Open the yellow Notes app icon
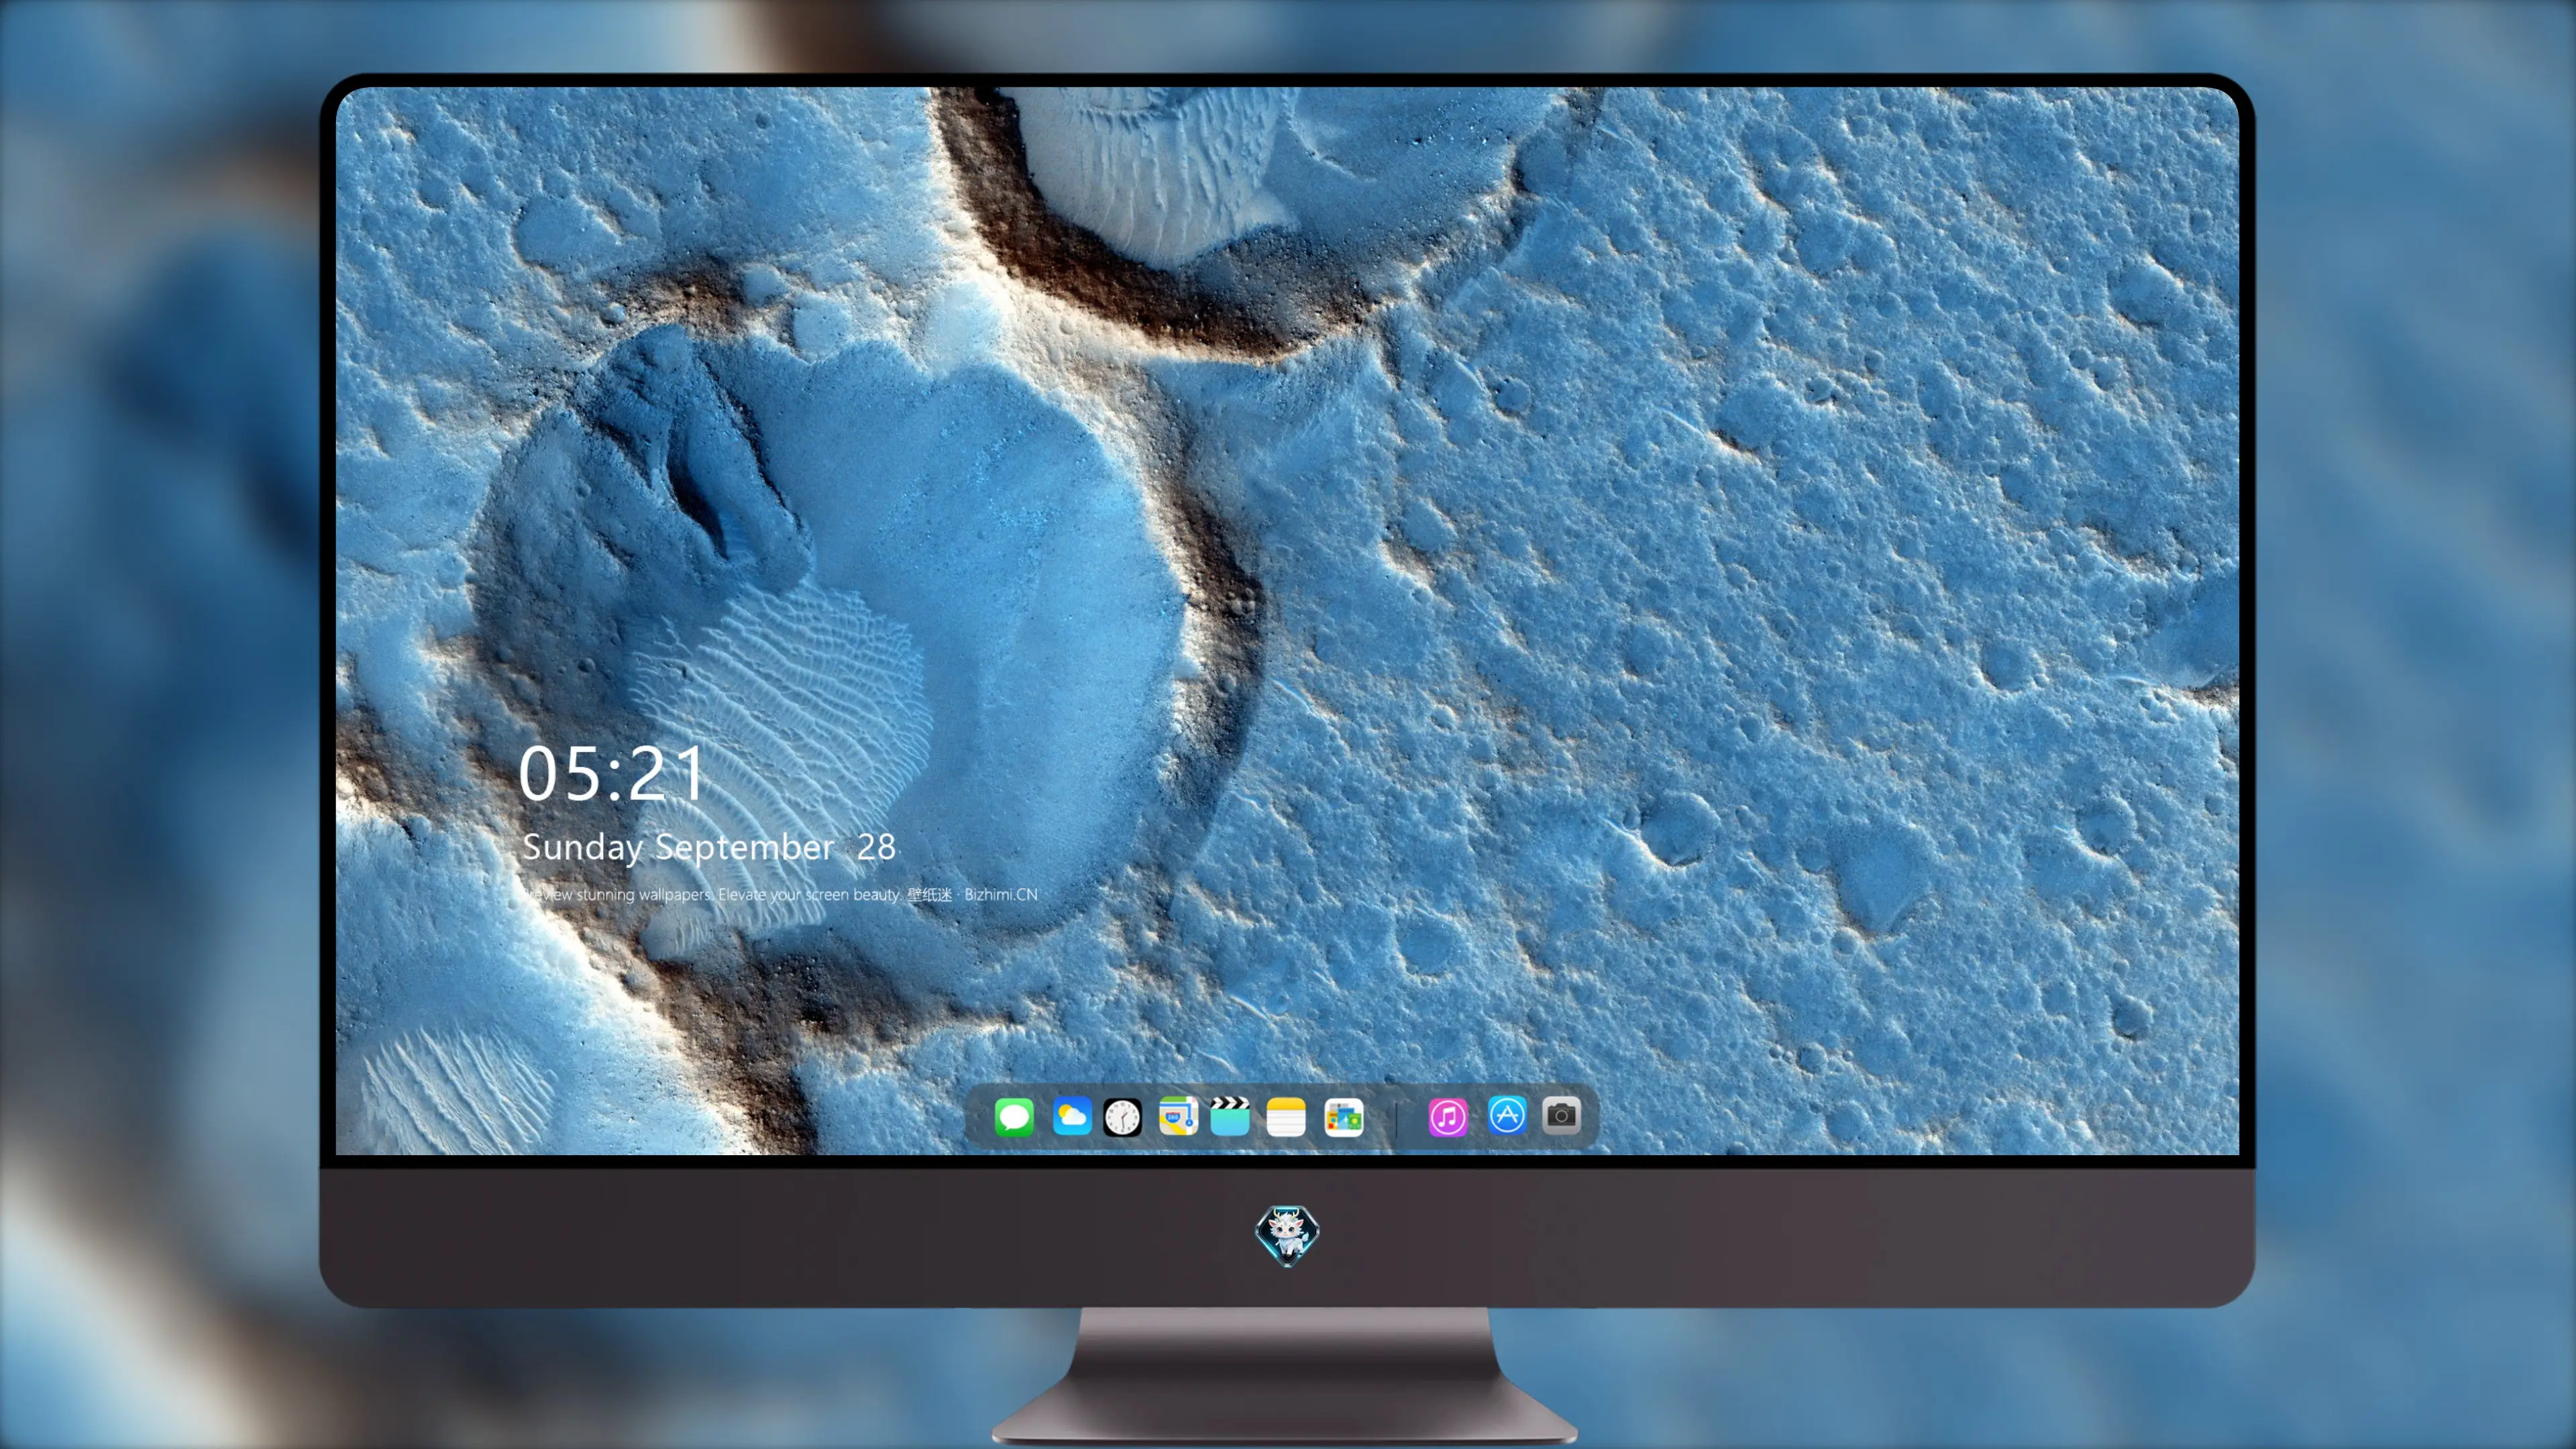Image resolution: width=2576 pixels, height=1449 pixels. (1286, 1116)
